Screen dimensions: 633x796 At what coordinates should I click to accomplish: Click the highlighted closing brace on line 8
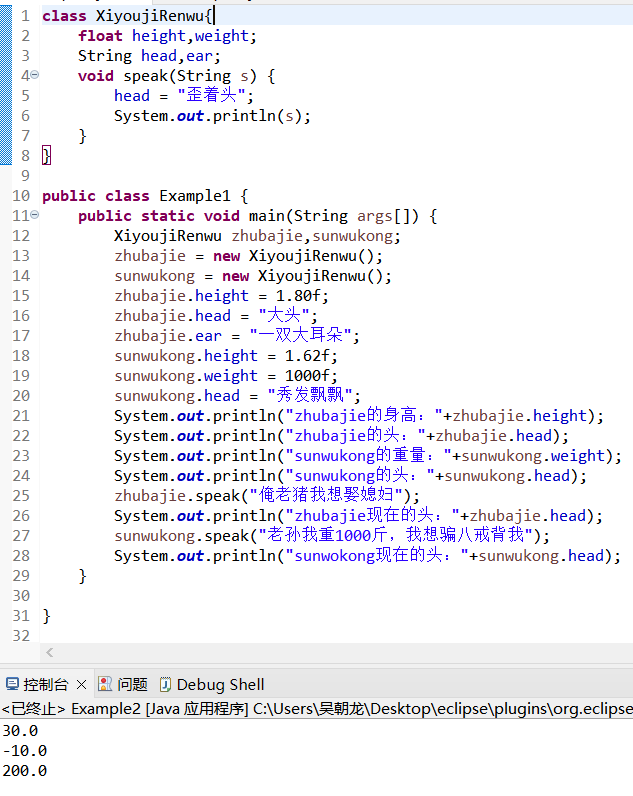click(46, 156)
